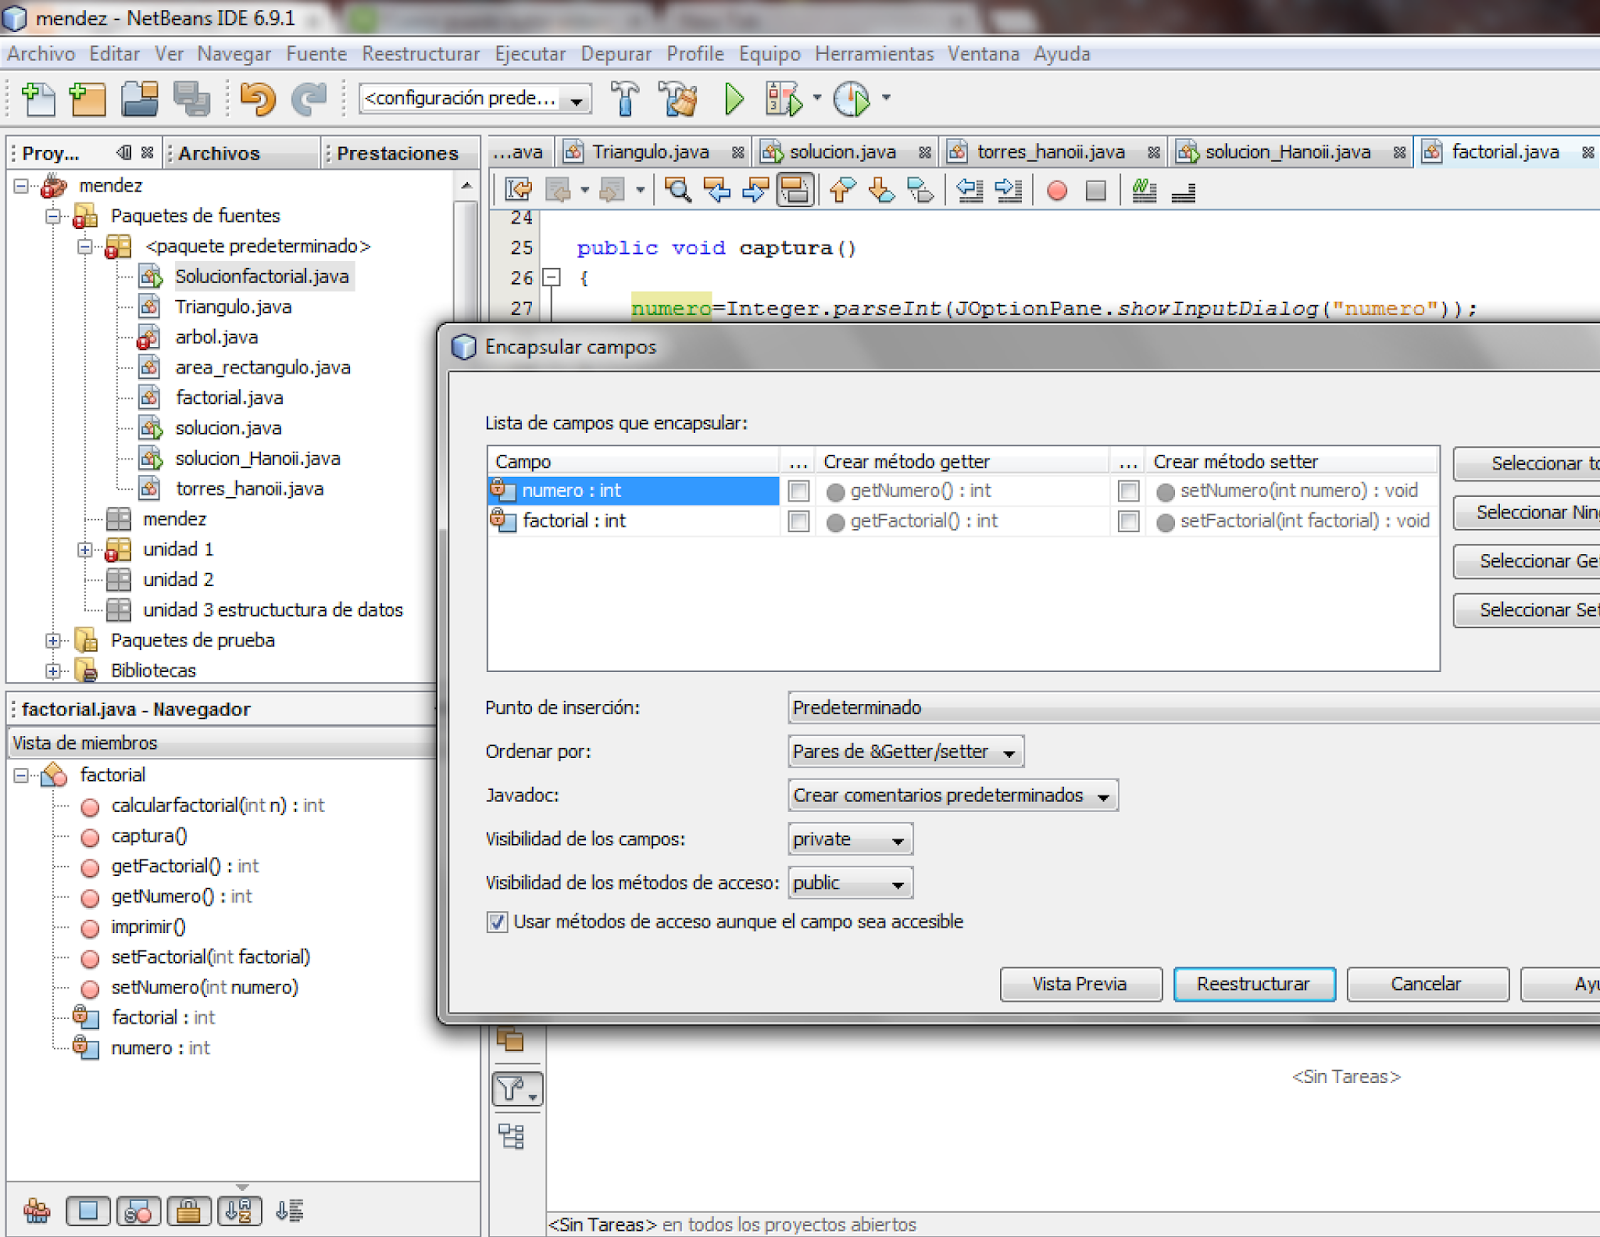Image resolution: width=1600 pixels, height=1237 pixels.
Task: Expand the unidad 1 package node
Action: point(85,549)
